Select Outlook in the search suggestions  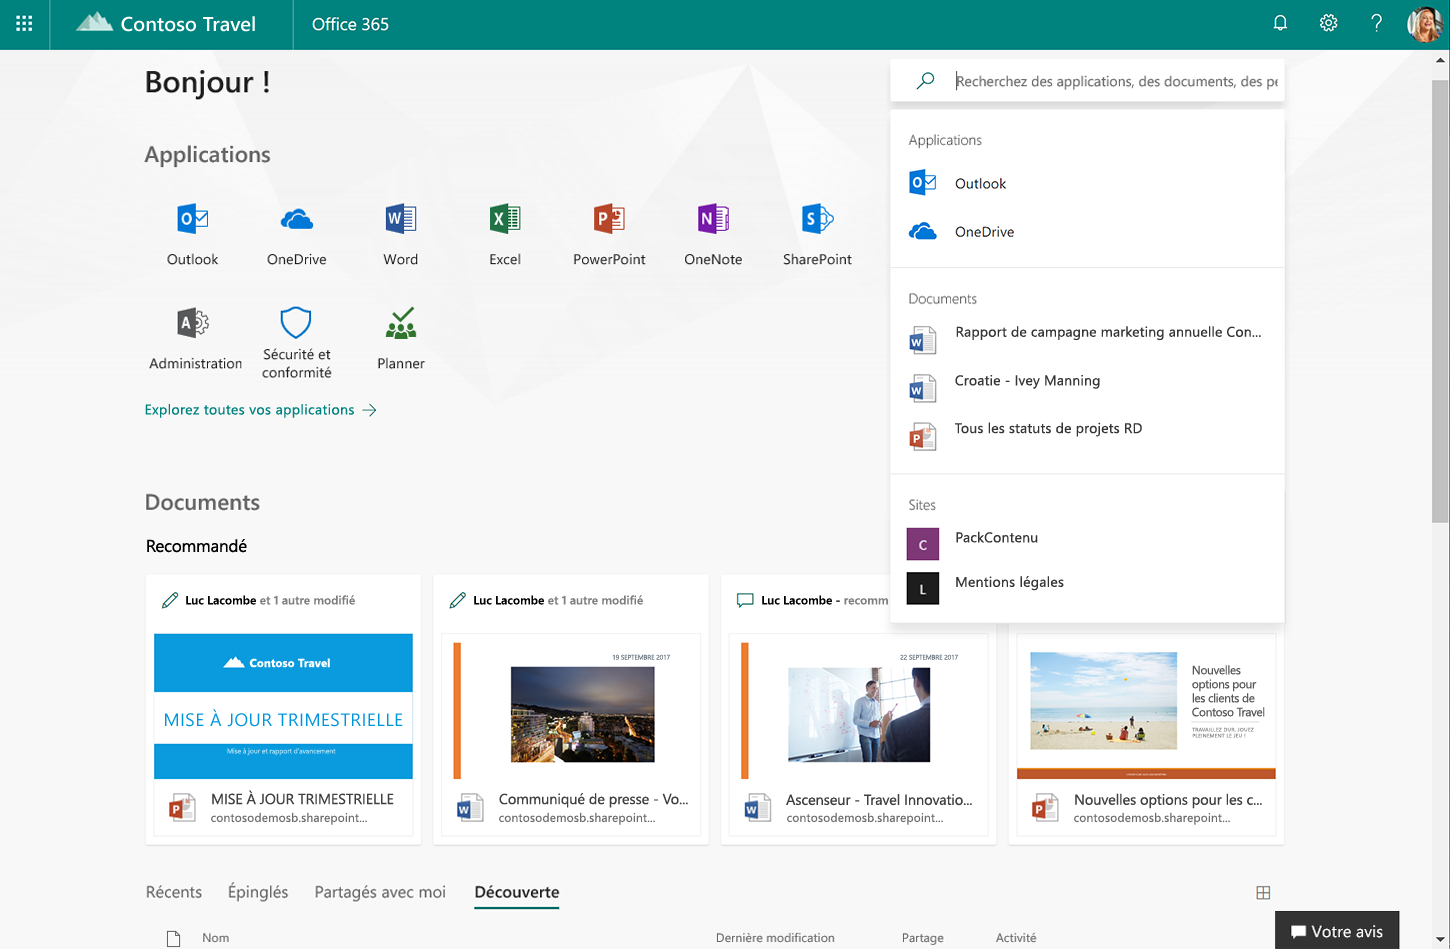point(1087,183)
